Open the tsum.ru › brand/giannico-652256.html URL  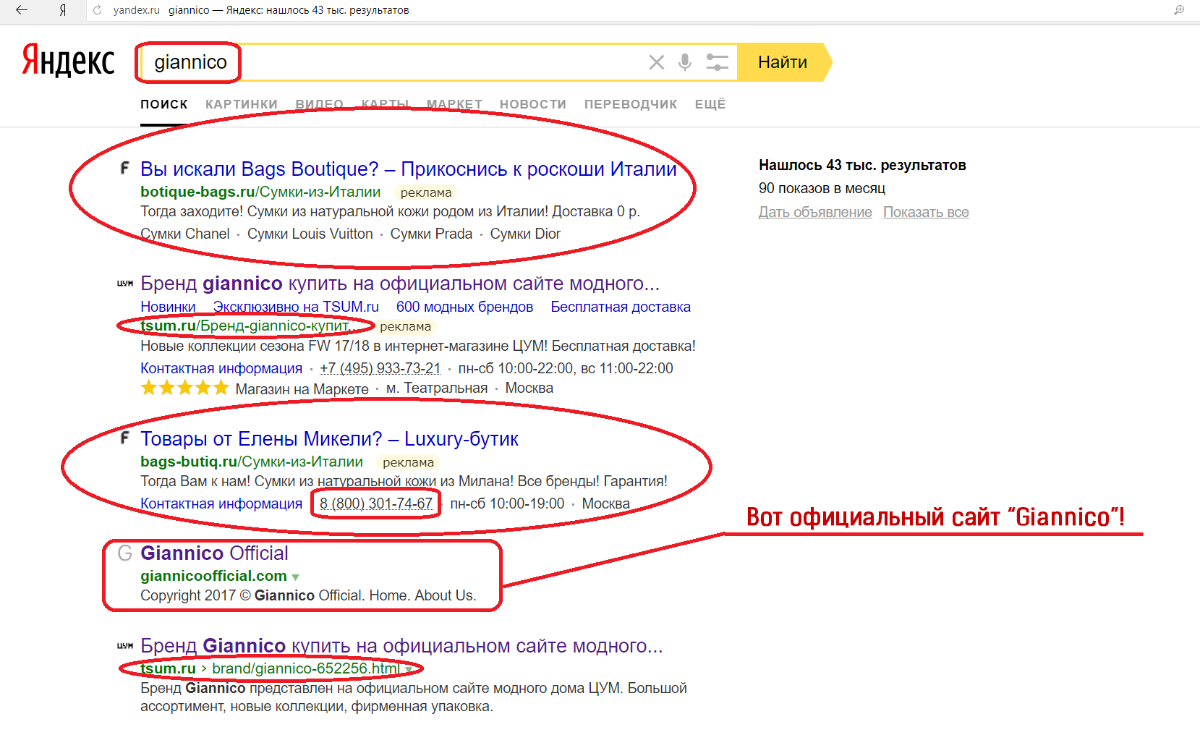click(x=270, y=668)
